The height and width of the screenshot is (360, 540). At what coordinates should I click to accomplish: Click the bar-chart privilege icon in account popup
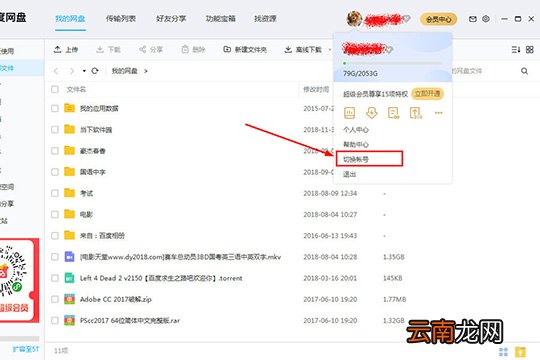tap(350, 113)
